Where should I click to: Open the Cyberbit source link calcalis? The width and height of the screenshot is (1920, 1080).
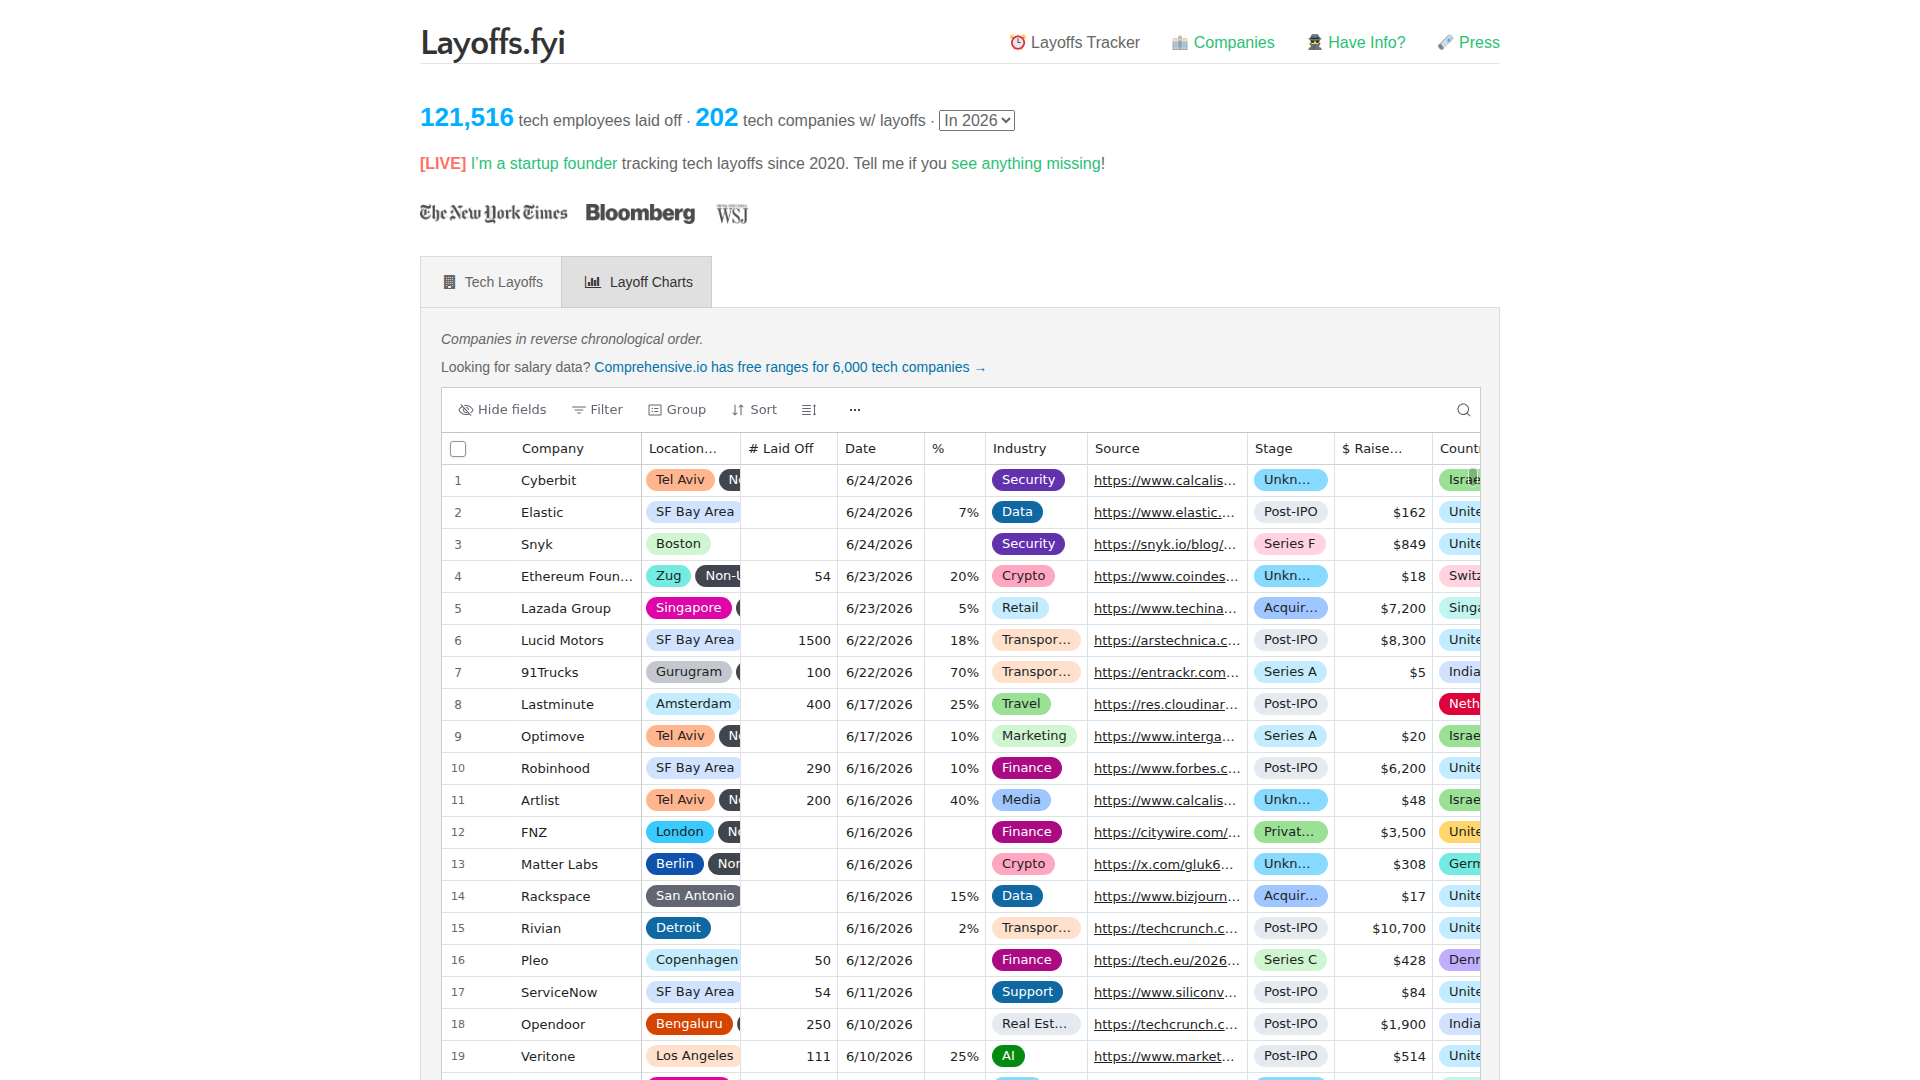pyautogui.click(x=1165, y=480)
